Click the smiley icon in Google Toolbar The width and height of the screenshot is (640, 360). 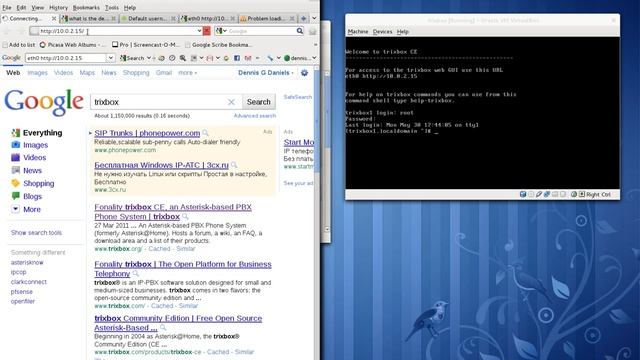tap(226, 58)
